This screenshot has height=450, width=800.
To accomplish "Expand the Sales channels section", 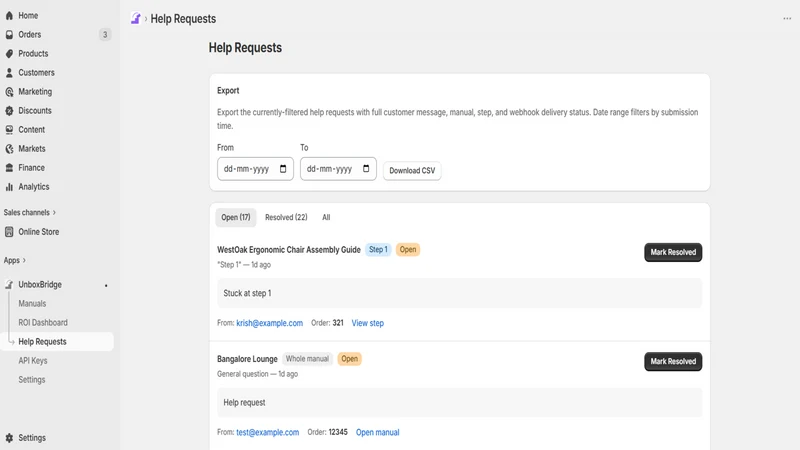I will [30, 212].
